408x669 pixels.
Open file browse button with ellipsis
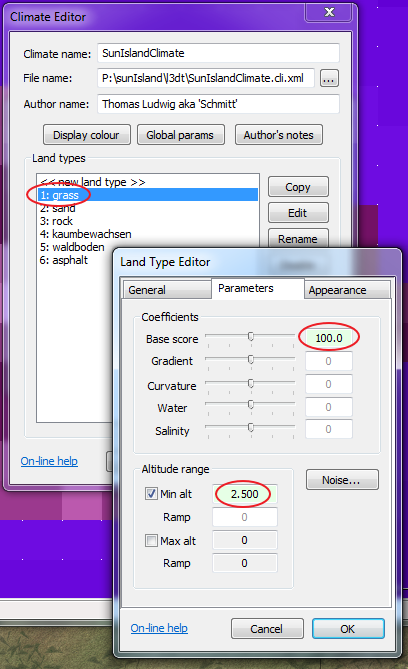tap(329, 79)
